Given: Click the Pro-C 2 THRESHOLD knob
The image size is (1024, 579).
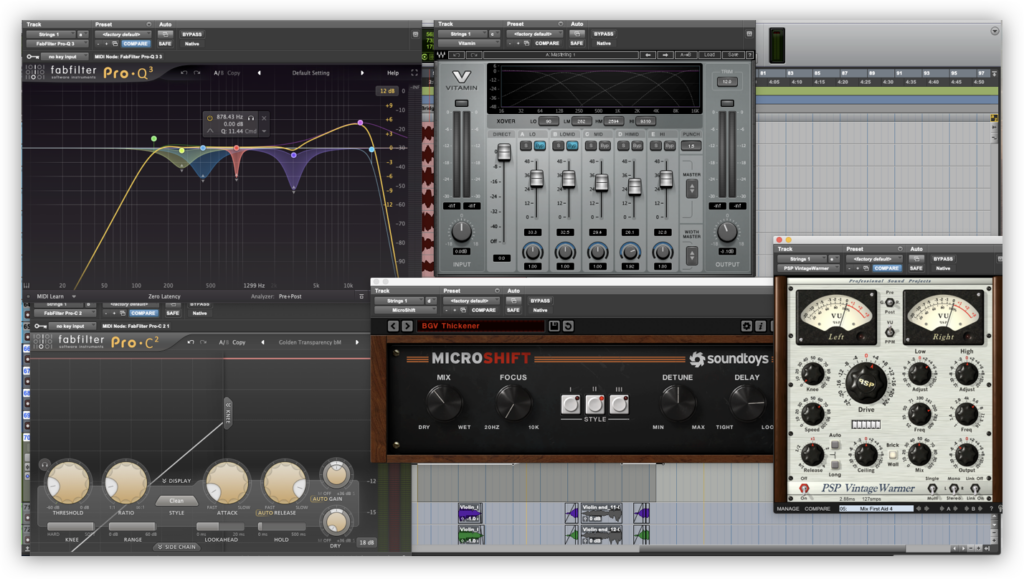Looking at the screenshot, I should click(68, 484).
